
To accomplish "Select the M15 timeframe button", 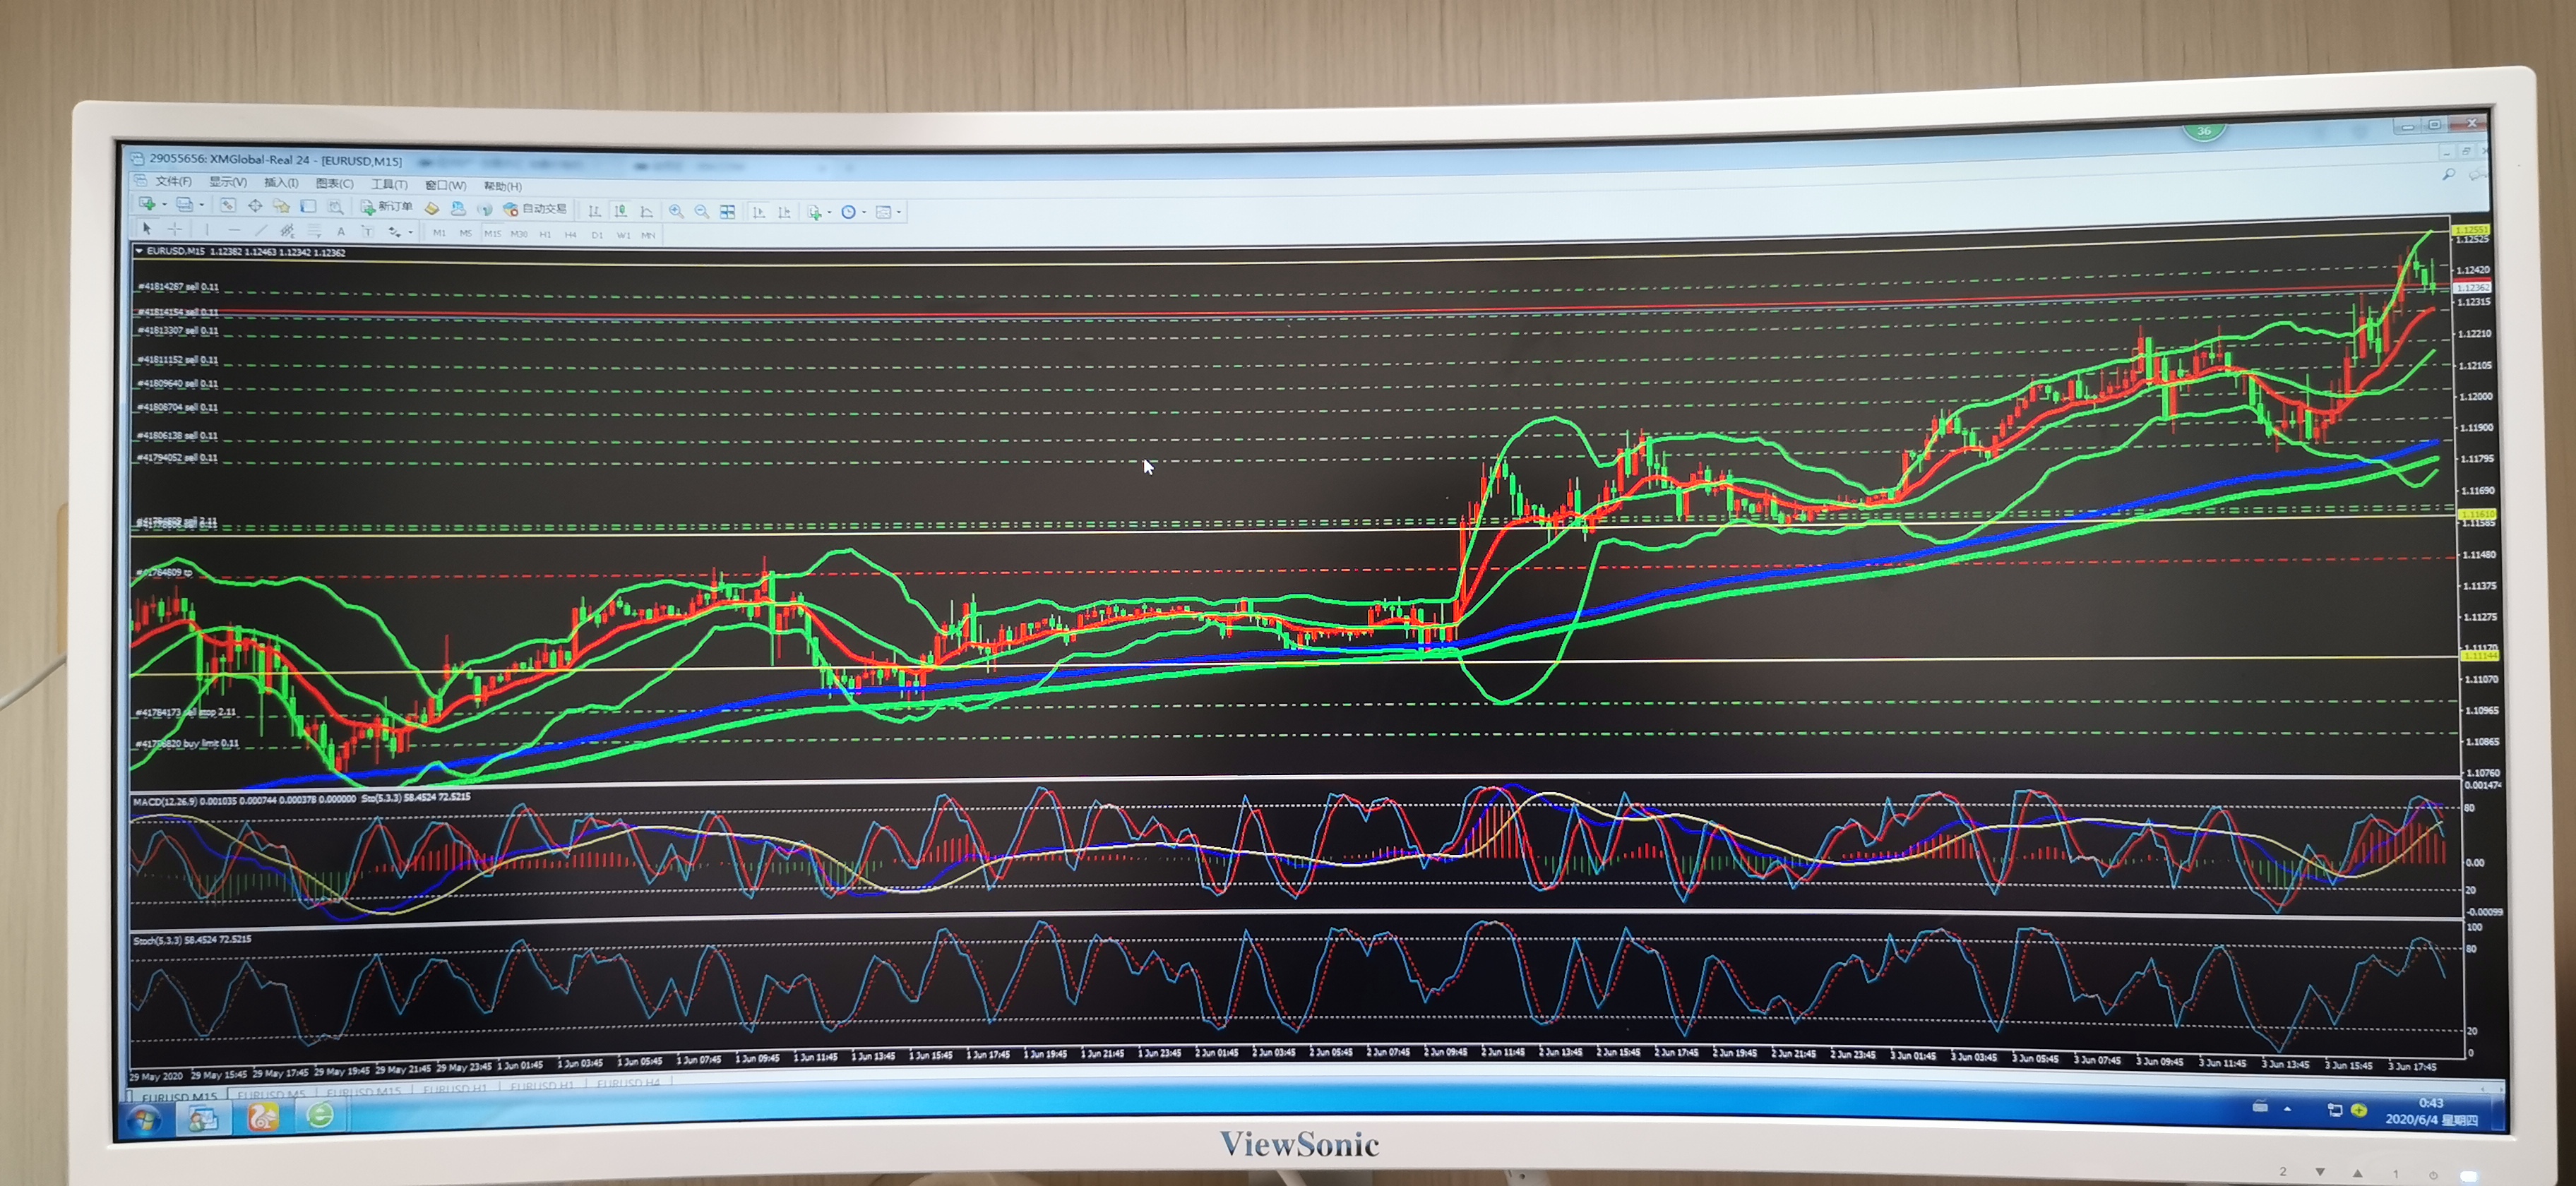I will click(493, 235).
